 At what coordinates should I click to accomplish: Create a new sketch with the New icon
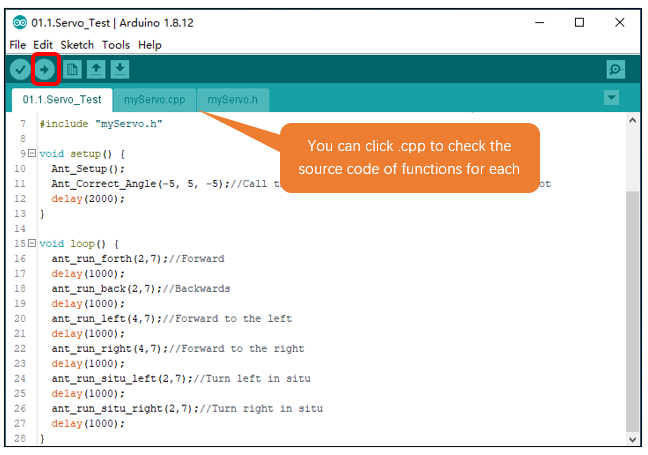click(72, 69)
